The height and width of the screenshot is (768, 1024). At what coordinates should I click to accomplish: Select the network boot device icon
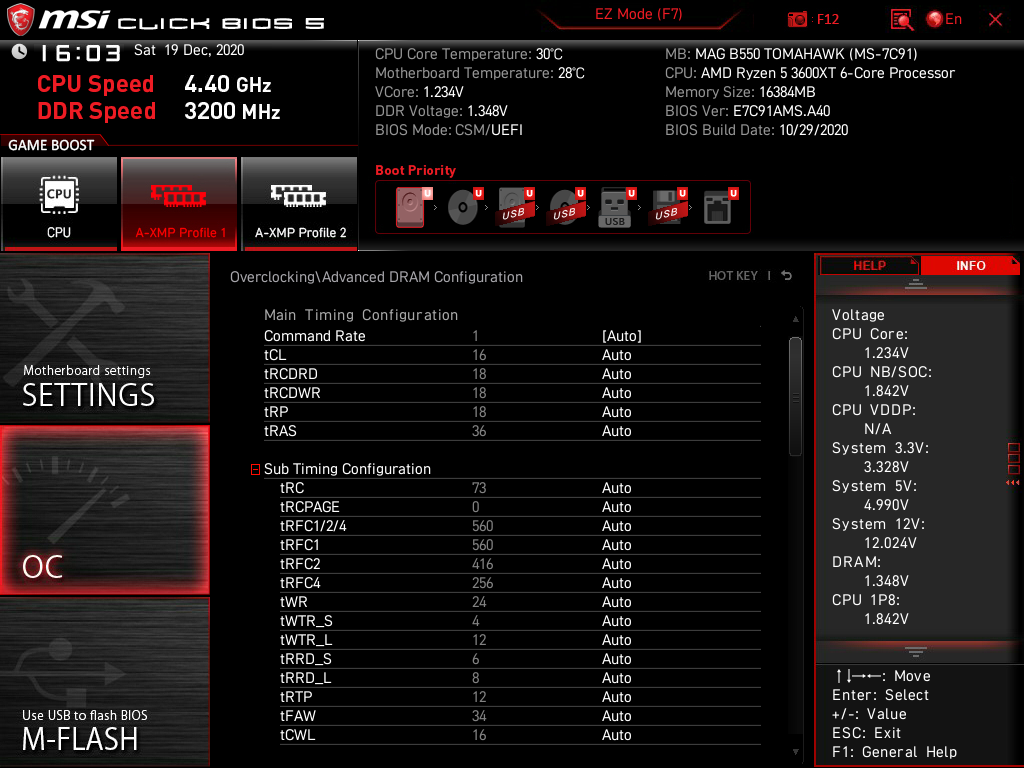tap(719, 207)
